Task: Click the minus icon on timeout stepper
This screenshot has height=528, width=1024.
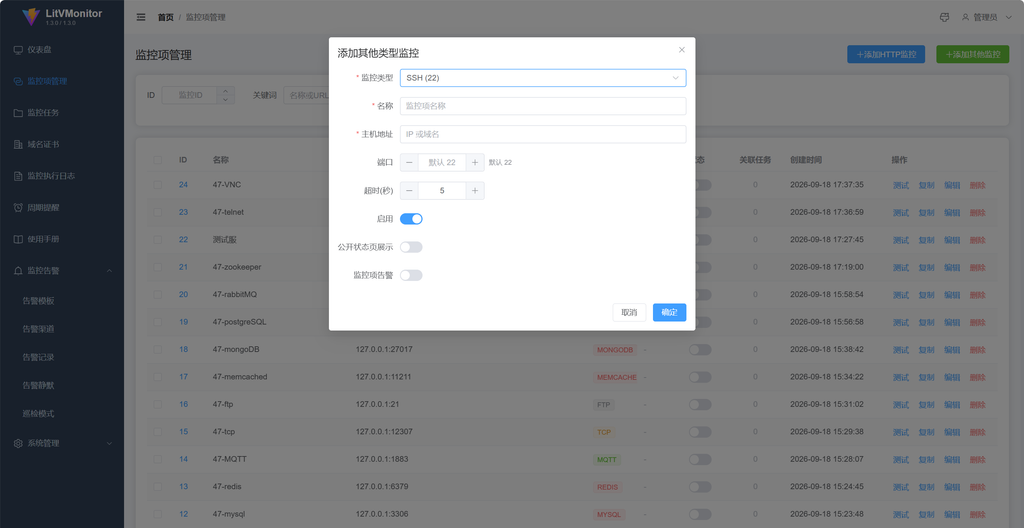Action: click(409, 191)
